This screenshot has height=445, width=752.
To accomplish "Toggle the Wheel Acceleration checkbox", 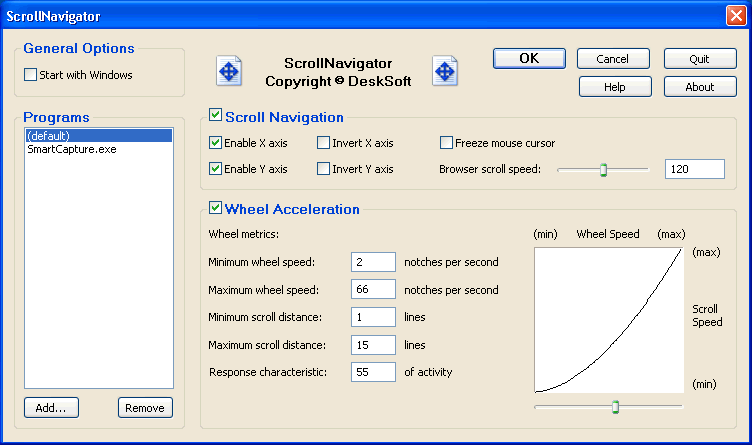I will [216, 209].
